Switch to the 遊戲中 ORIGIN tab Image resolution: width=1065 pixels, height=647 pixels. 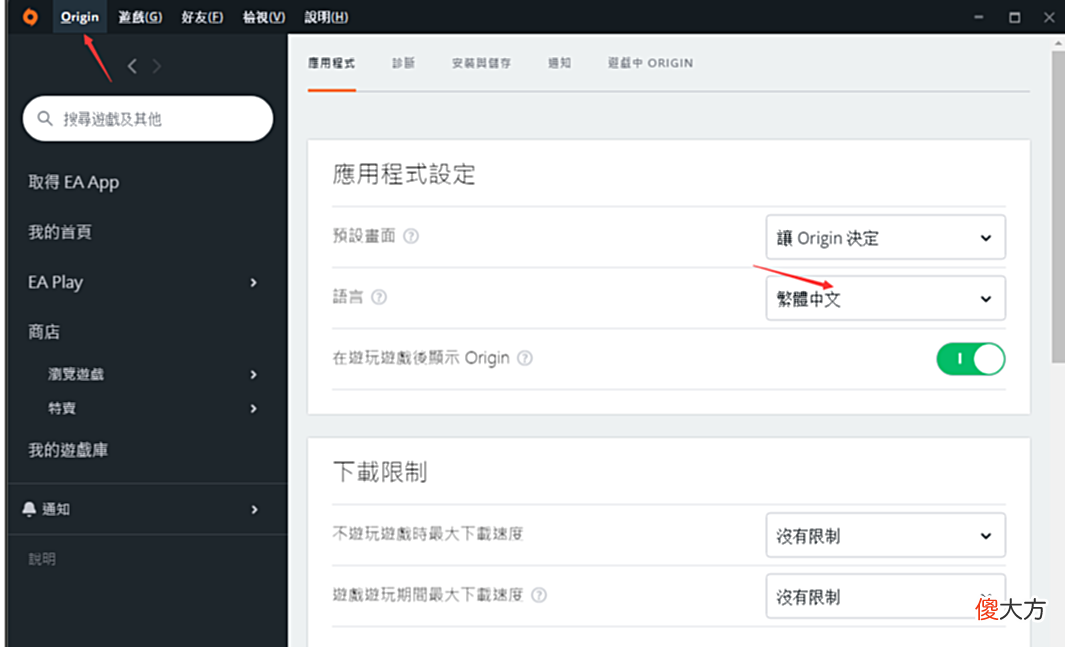click(x=650, y=63)
